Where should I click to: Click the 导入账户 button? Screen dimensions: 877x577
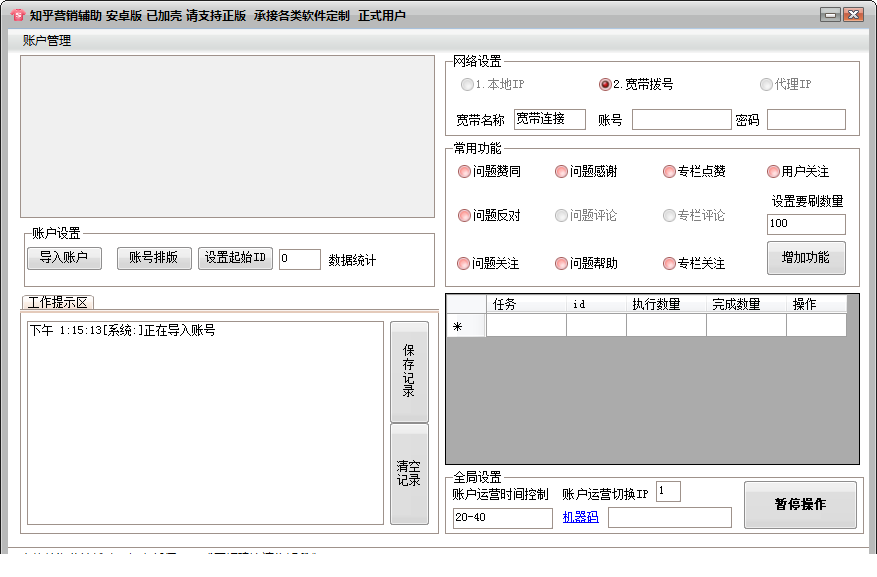point(64,258)
